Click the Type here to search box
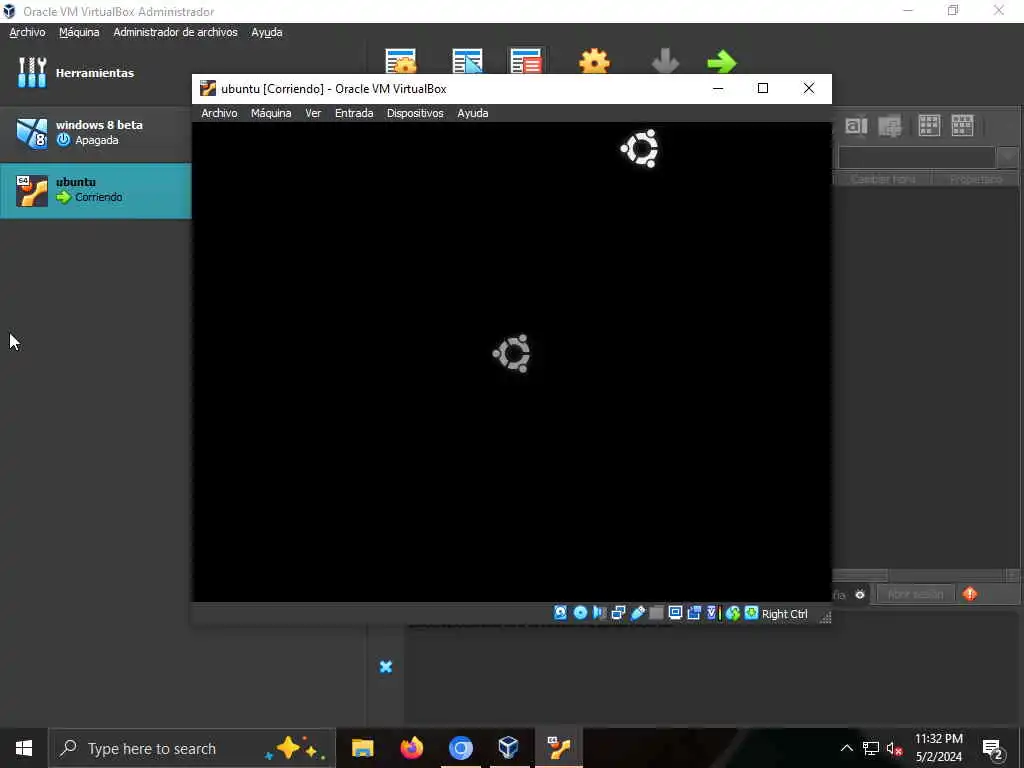This screenshot has width=1024, height=768. tap(192, 748)
